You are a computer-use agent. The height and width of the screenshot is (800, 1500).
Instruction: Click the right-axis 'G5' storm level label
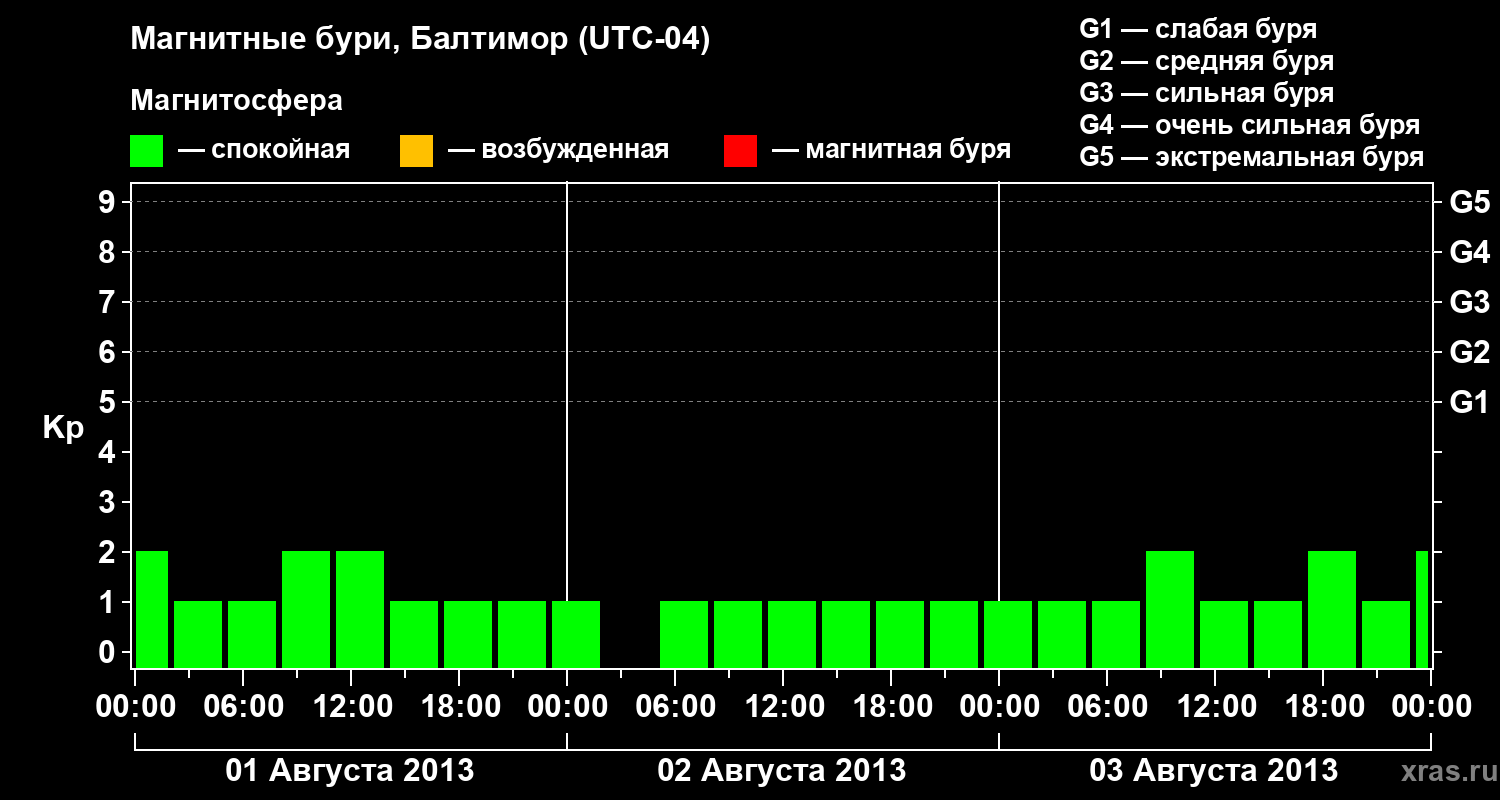pyautogui.click(x=1469, y=202)
